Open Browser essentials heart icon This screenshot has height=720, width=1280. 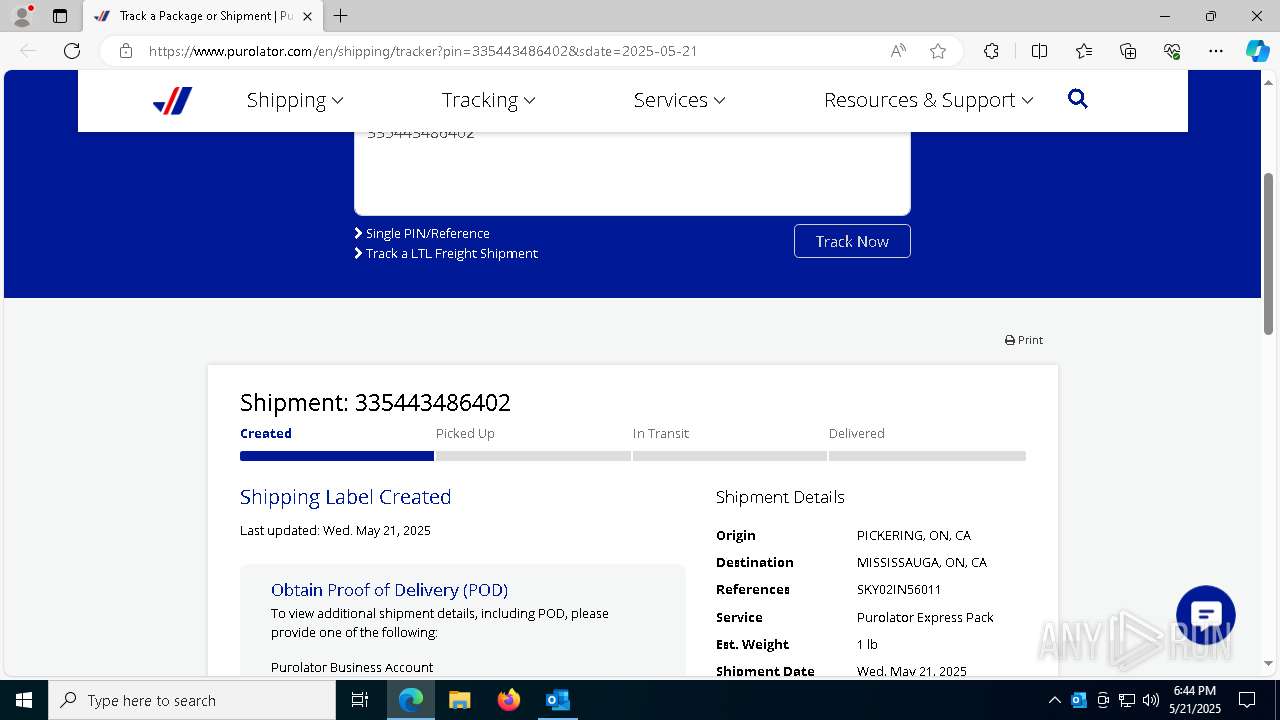coord(1172,51)
